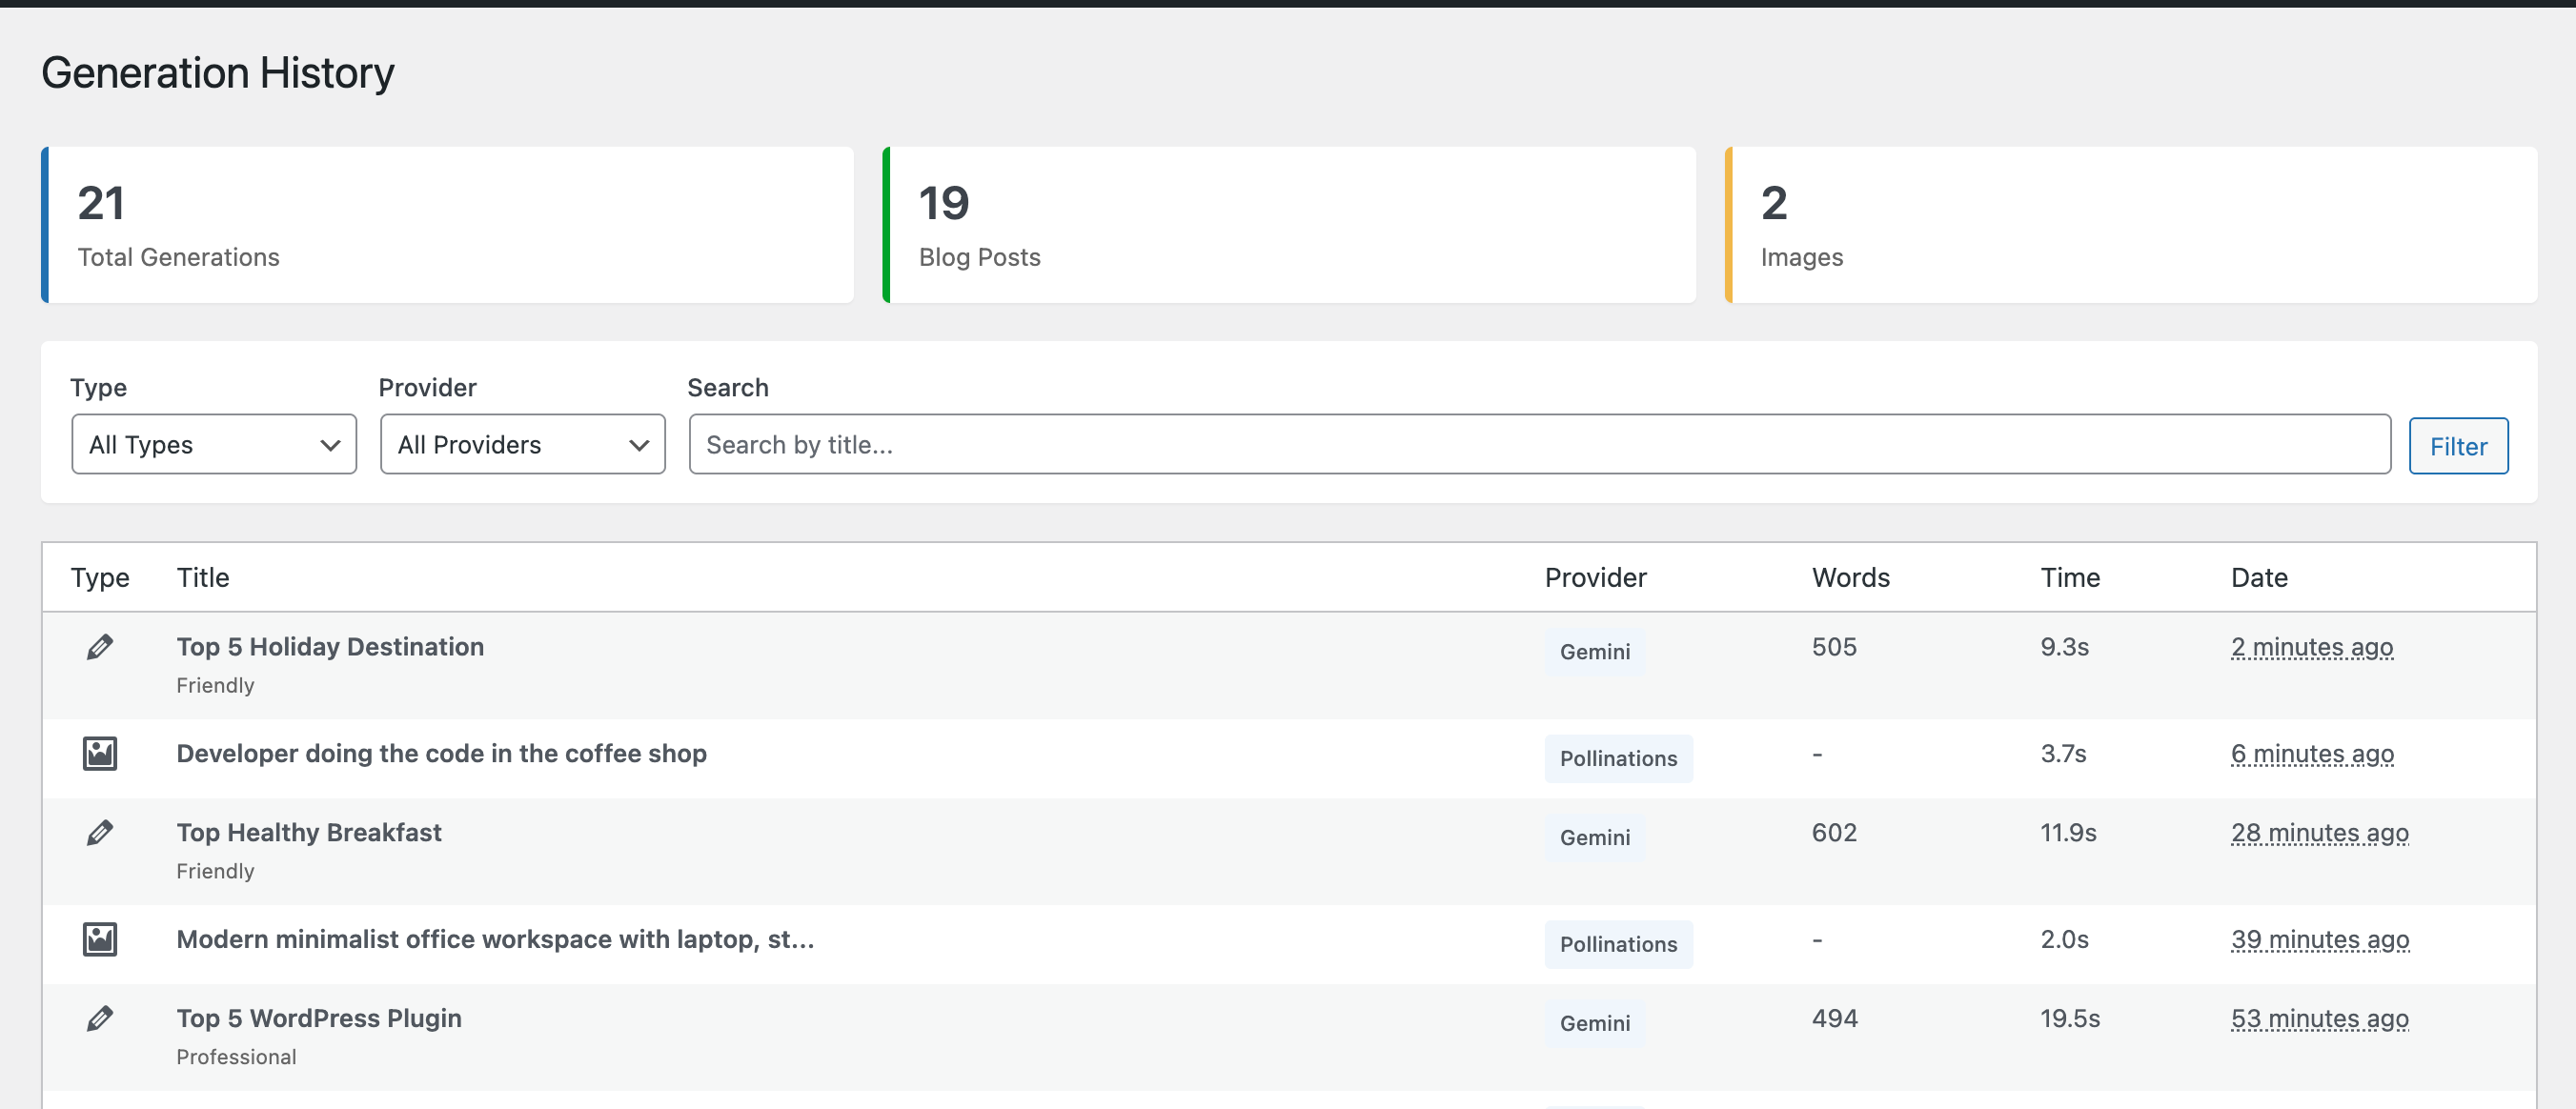
Task: Open Top 5 Holiday Destination title
Action: (330, 647)
